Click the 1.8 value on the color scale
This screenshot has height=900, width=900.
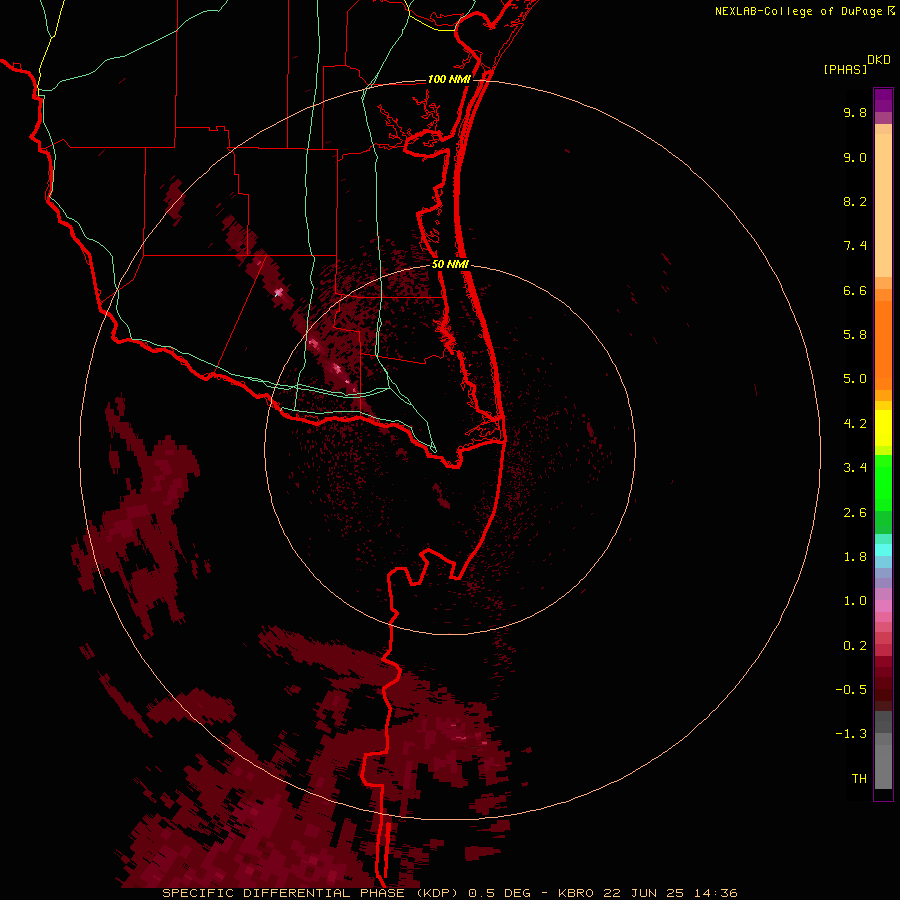(855, 557)
